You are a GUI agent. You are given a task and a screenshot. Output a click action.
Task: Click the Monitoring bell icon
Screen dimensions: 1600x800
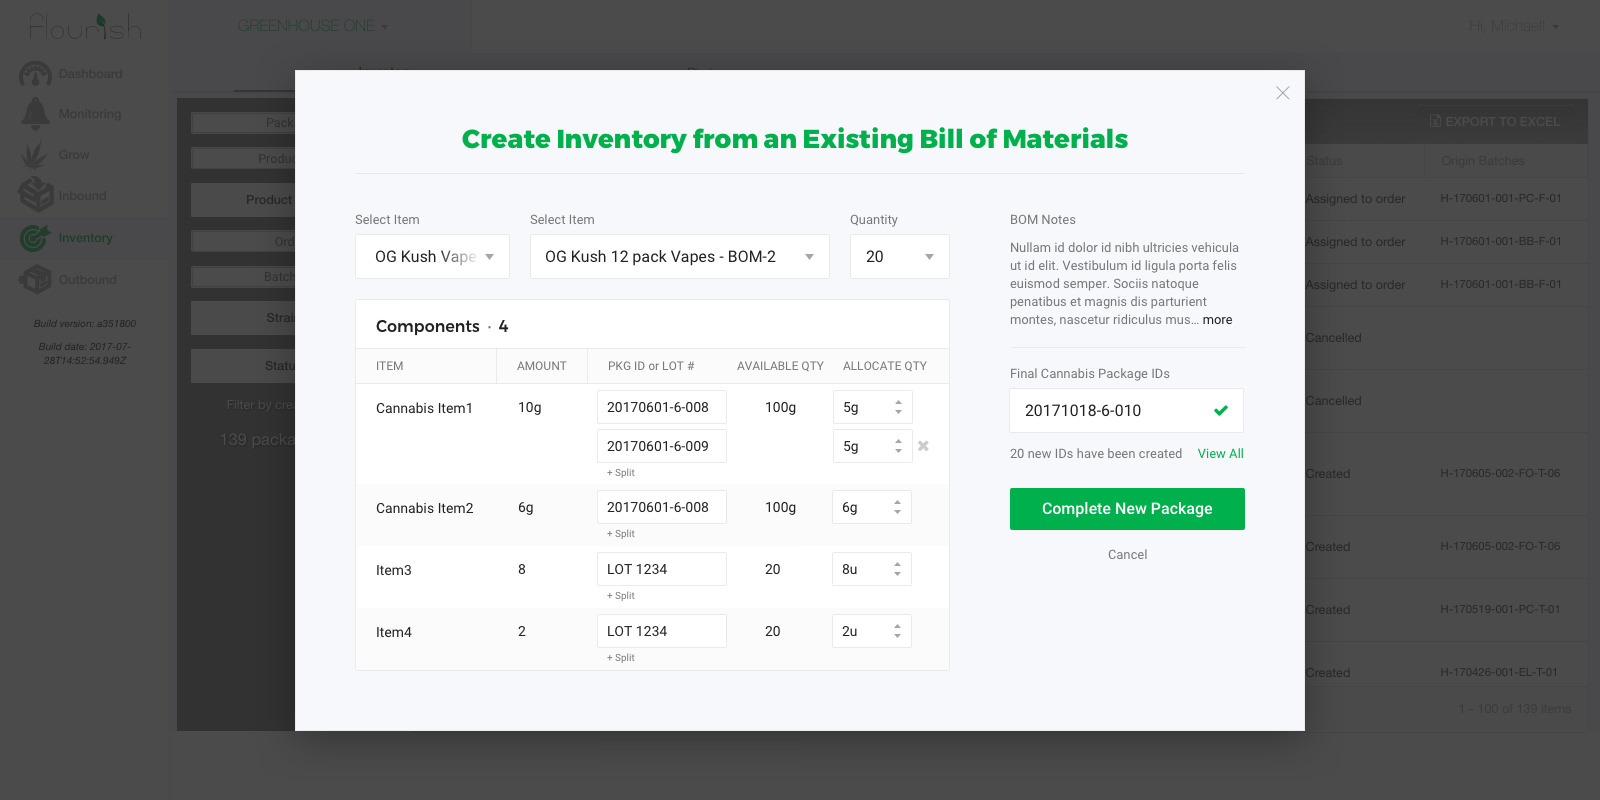tap(35, 113)
